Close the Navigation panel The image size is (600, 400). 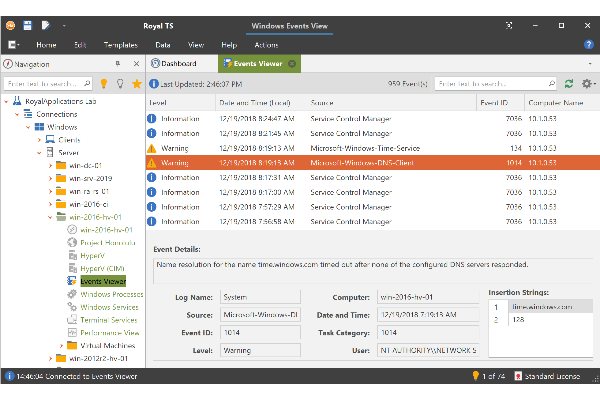pyautogui.click(x=135, y=64)
